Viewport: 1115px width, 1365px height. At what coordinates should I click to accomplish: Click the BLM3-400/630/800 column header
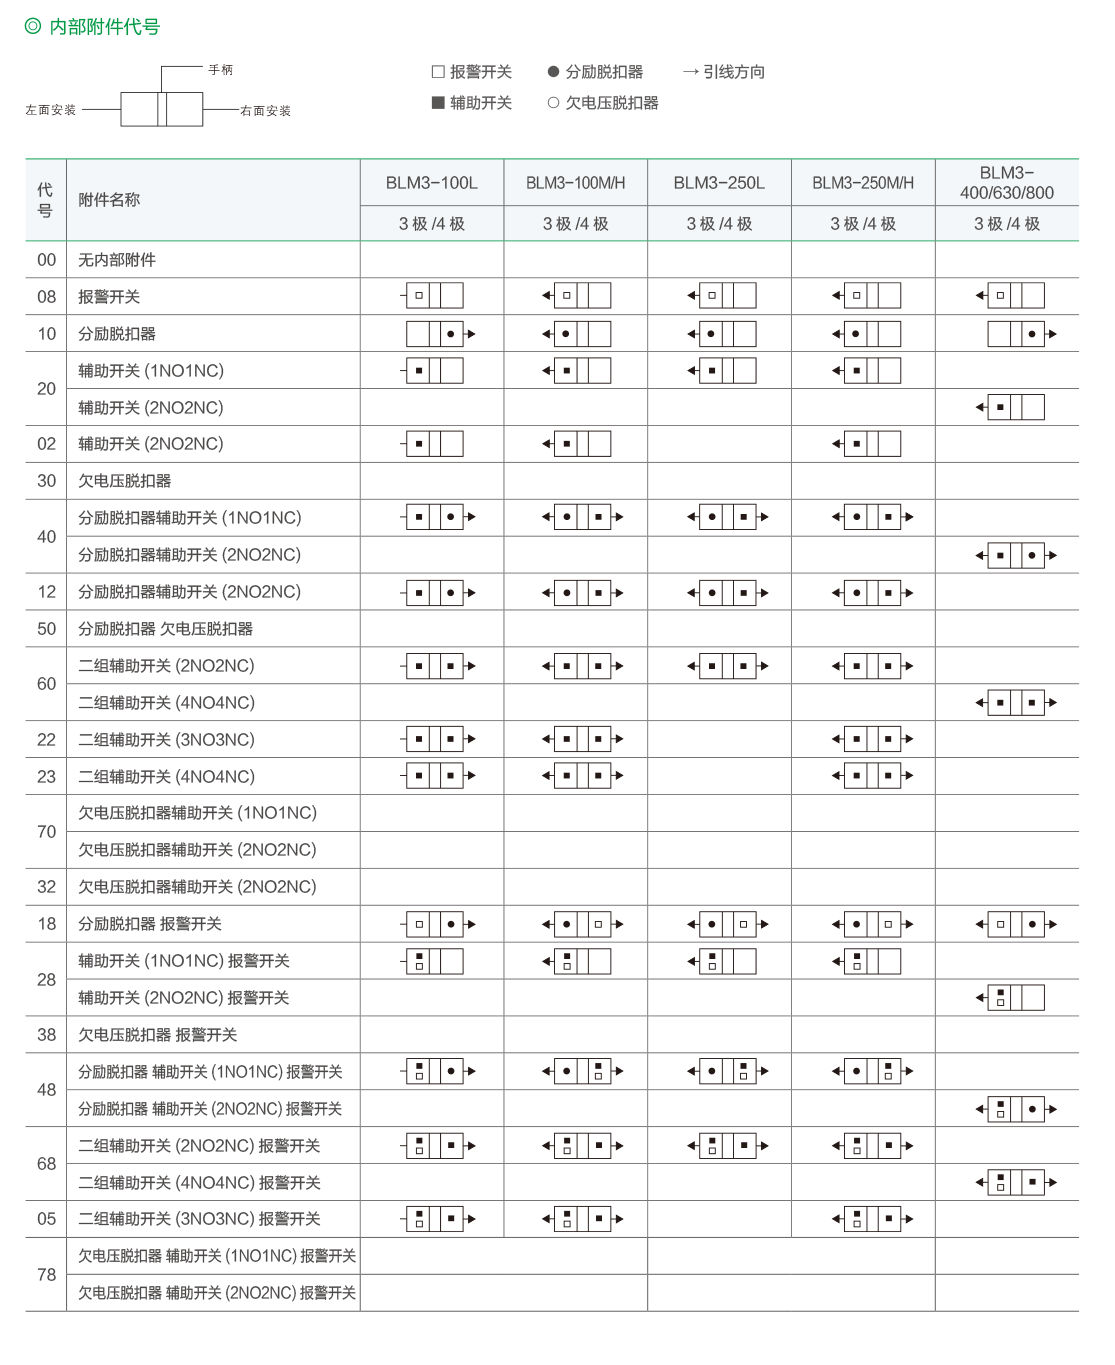[x=1007, y=183]
